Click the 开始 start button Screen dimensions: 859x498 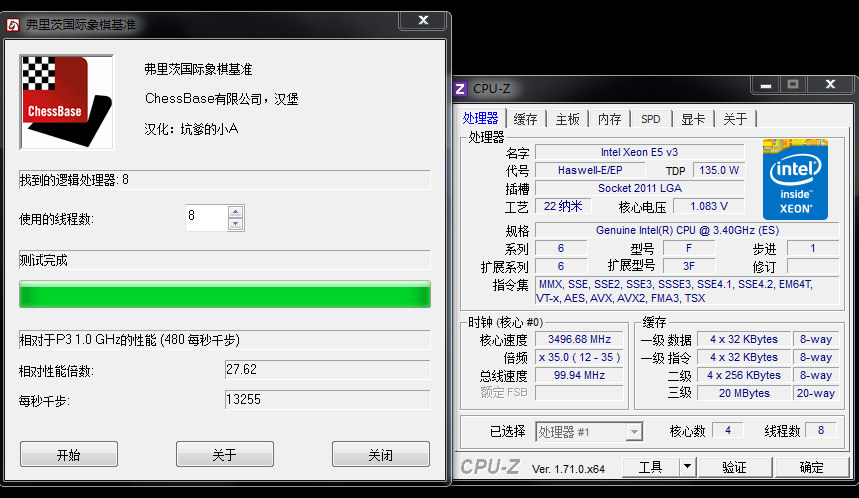pos(69,454)
